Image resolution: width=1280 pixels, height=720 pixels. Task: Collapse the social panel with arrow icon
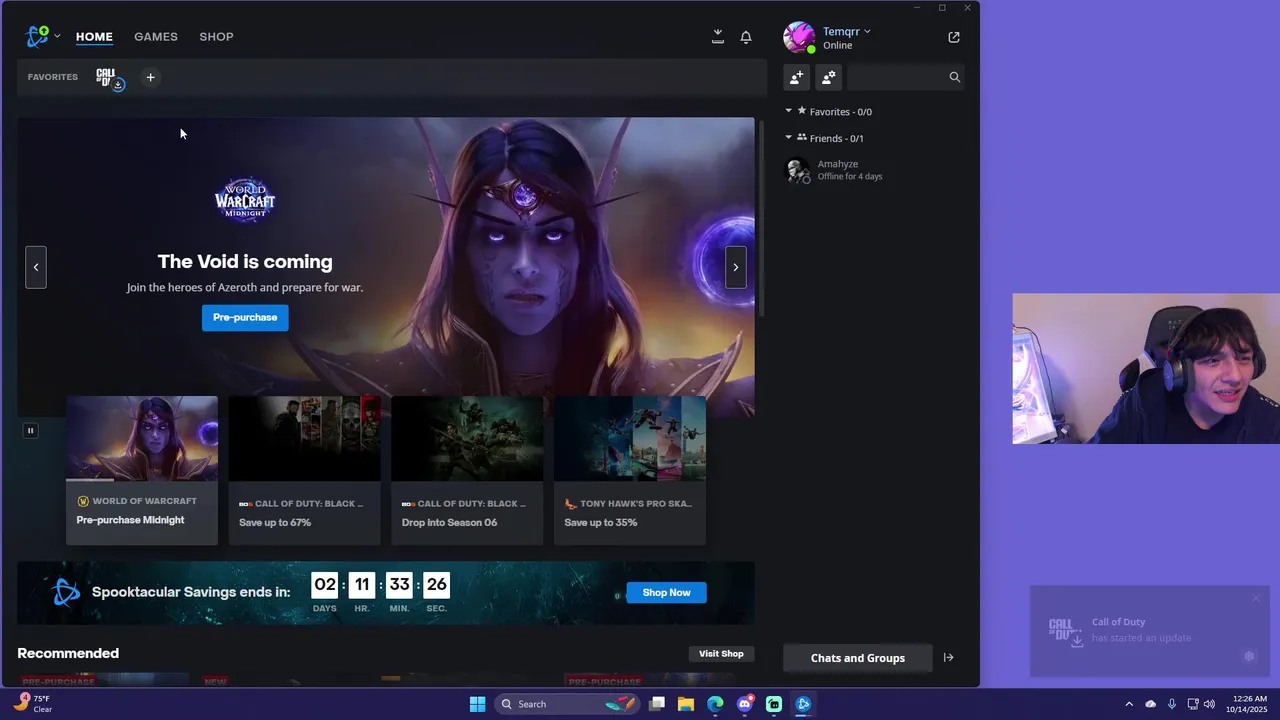pos(948,658)
